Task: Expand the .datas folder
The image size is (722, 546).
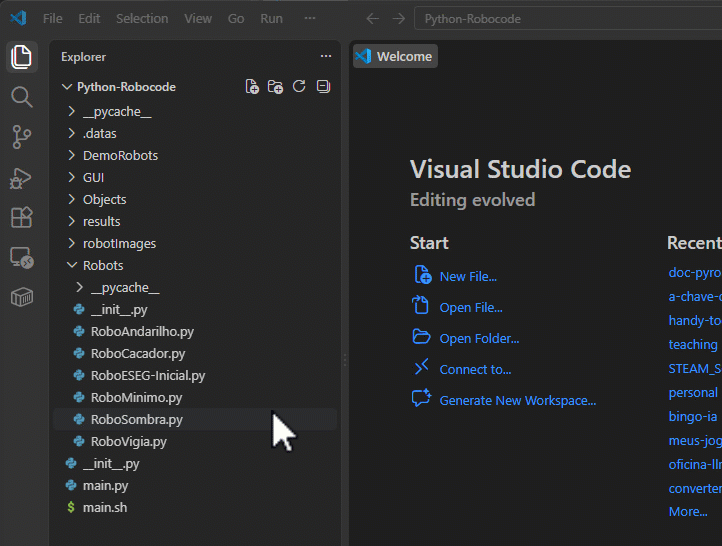Action: [71, 134]
